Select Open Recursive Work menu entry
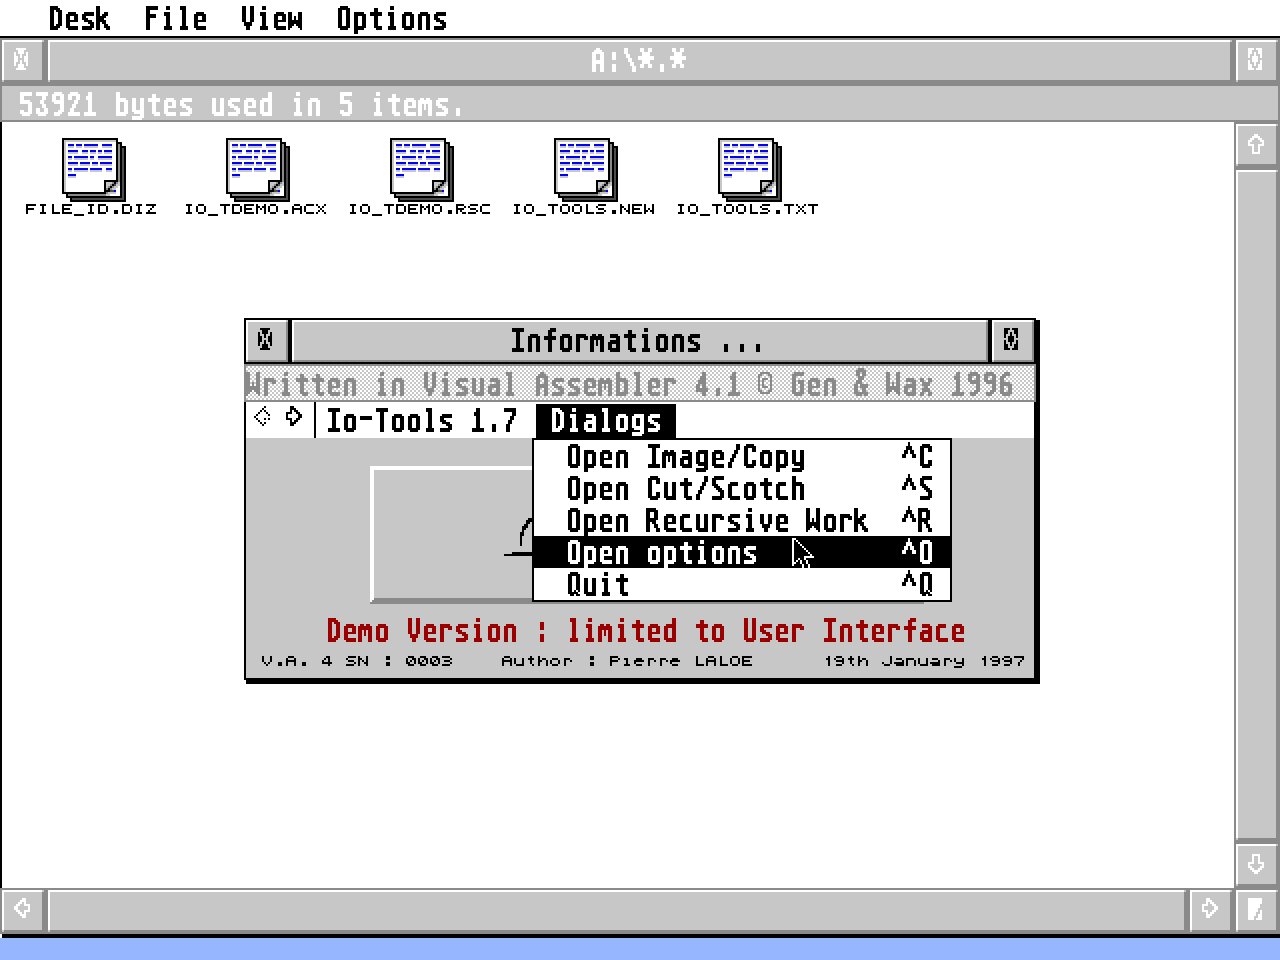 tap(717, 521)
